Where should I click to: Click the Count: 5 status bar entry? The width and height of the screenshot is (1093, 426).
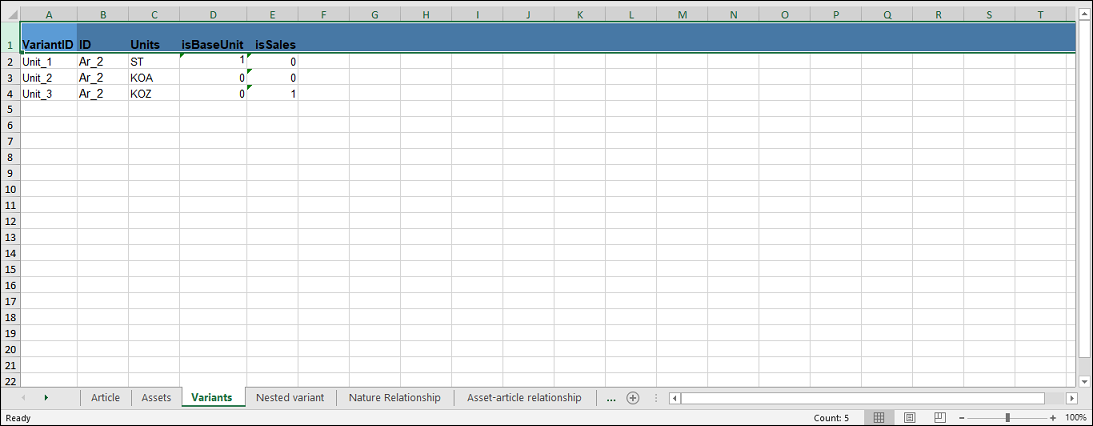click(831, 418)
